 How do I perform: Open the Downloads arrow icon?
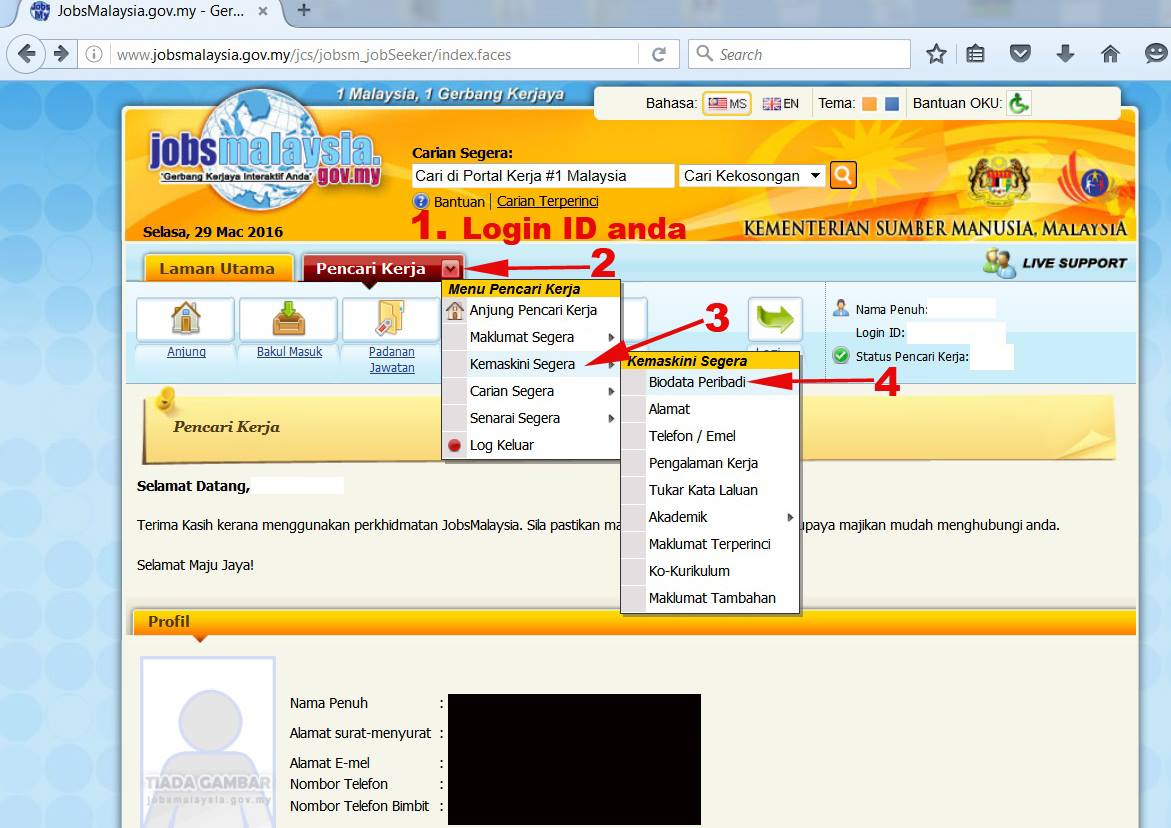pos(1066,54)
